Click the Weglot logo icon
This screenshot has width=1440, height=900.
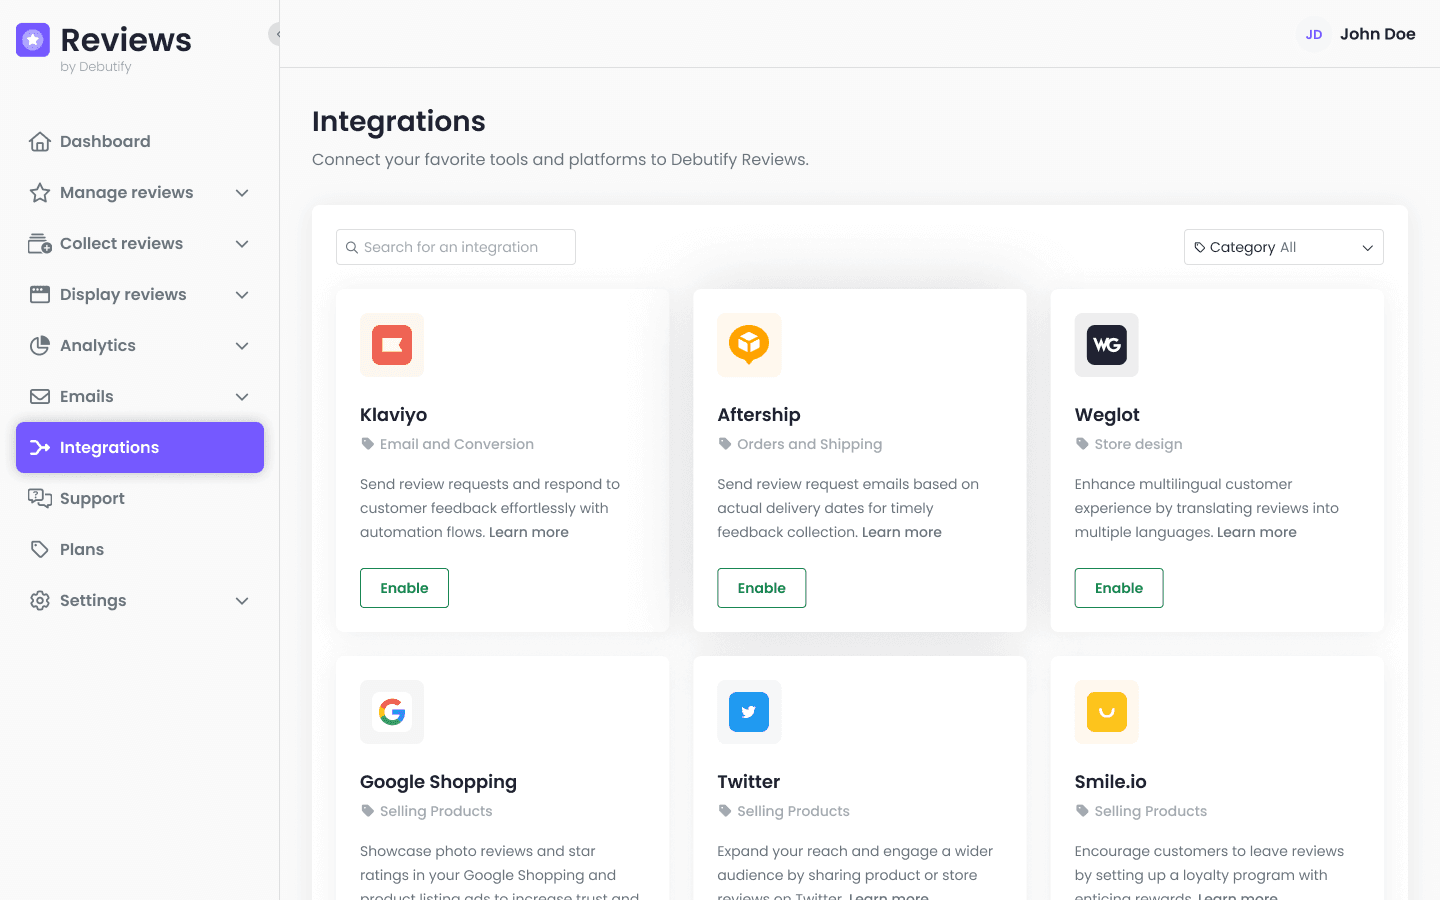tap(1107, 345)
